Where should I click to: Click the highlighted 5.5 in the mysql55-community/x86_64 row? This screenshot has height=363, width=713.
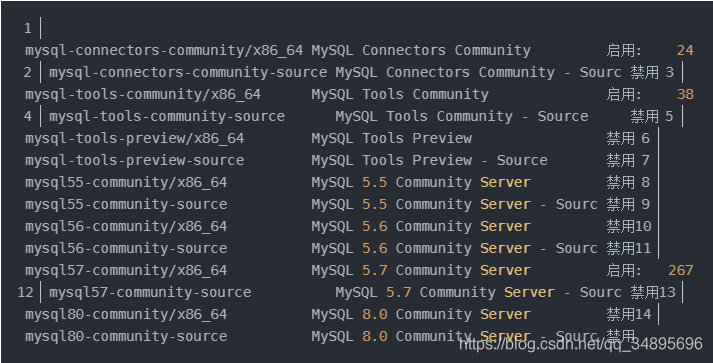(x=375, y=182)
